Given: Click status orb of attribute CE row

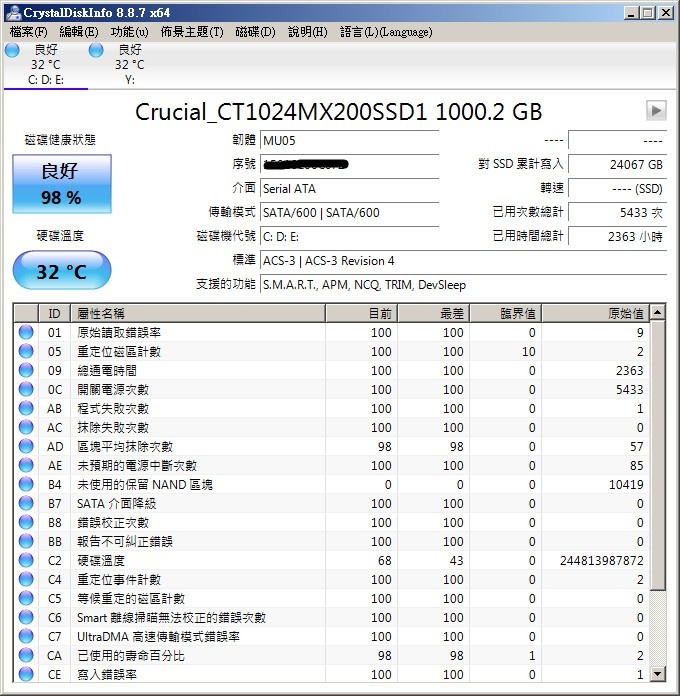Looking at the screenshot, I should (x=26, y=674).
